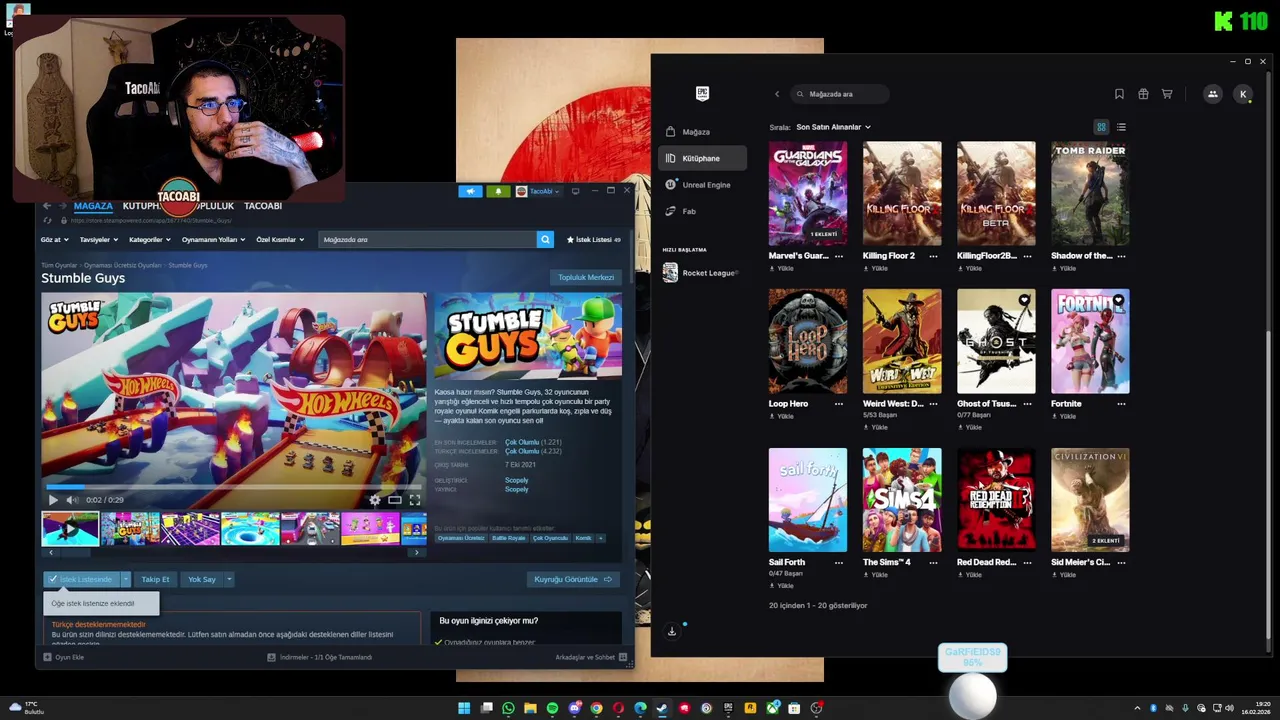Add another tag with the plus button
This screenshot has height=720, width=1280.
click(x=600, y=538)
